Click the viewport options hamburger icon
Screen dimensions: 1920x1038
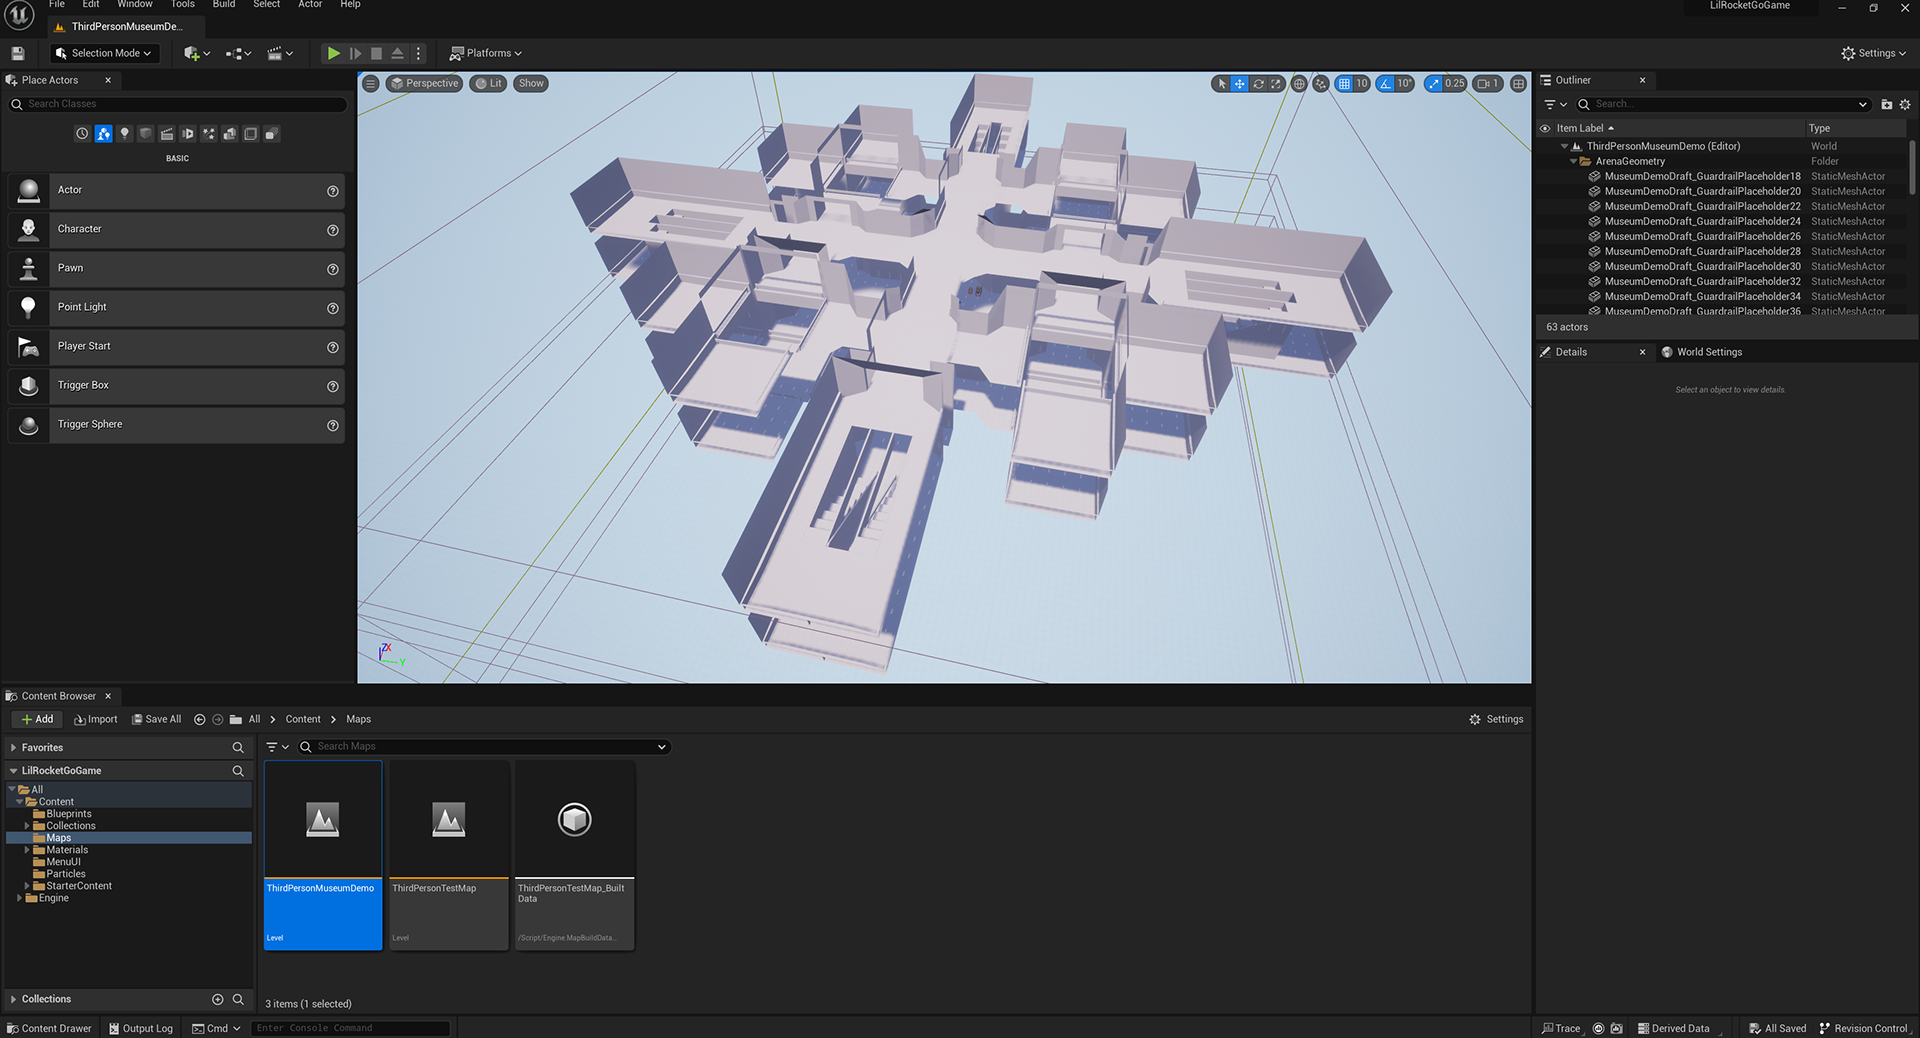(371, 83)
